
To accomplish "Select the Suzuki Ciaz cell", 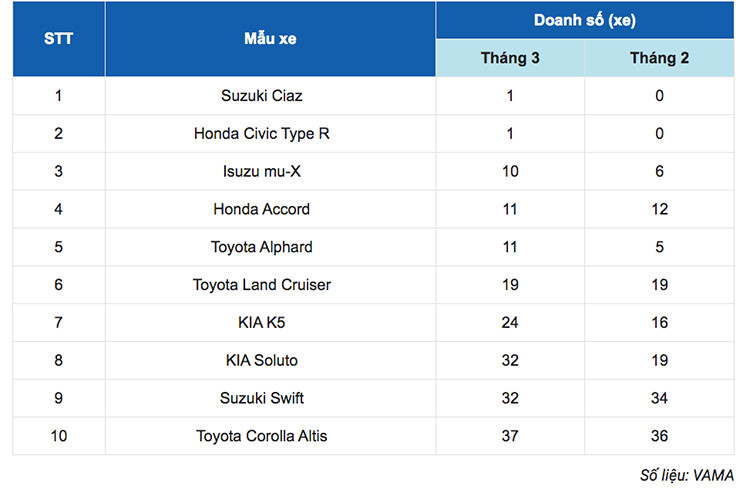I will tap(262, 96).
